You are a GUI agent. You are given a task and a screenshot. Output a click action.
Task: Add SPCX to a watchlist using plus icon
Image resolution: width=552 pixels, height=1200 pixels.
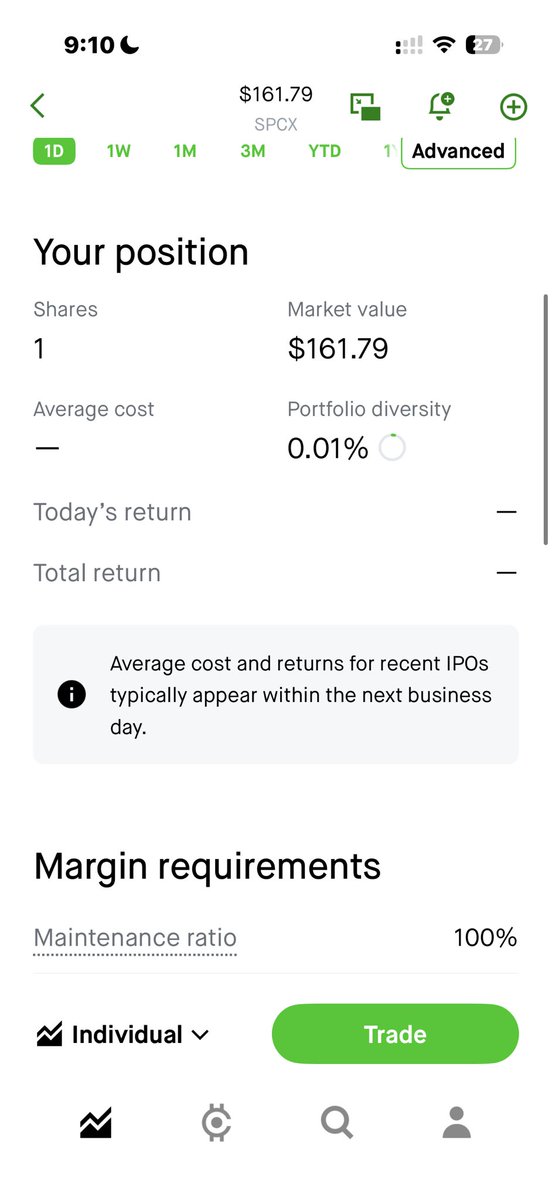(513, 107)
